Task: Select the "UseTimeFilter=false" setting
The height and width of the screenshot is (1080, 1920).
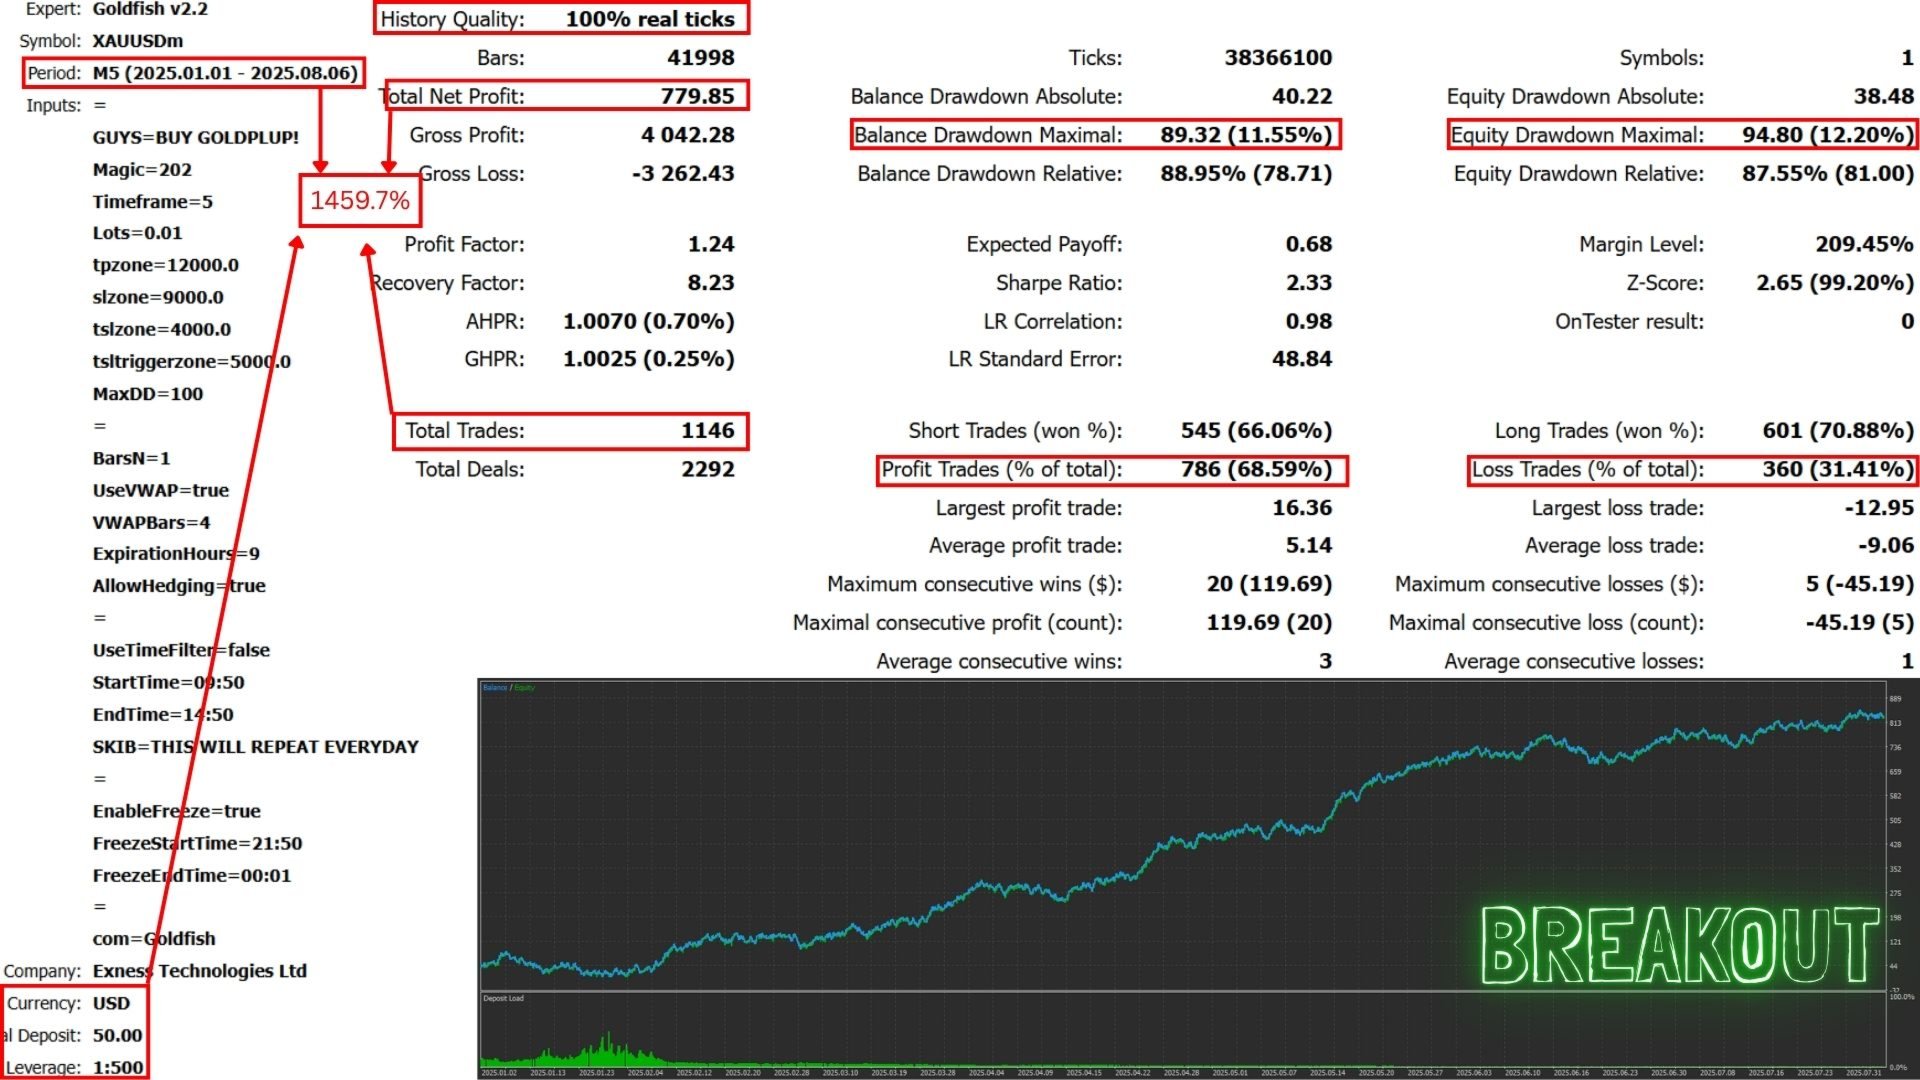Action: pos(181,650)
